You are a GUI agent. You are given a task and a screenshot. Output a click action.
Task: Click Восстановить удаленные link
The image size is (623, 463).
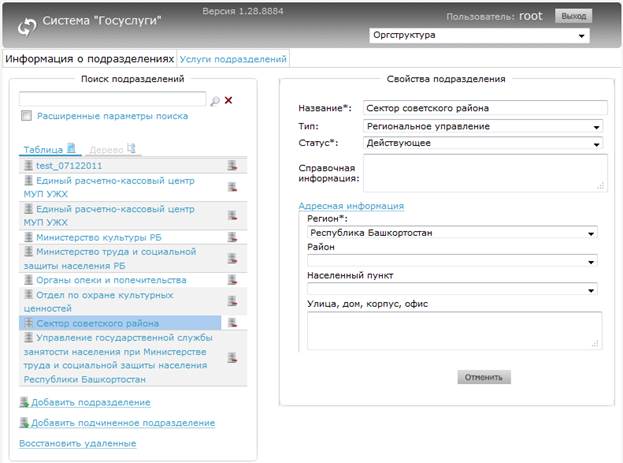[x=77, y=443]
